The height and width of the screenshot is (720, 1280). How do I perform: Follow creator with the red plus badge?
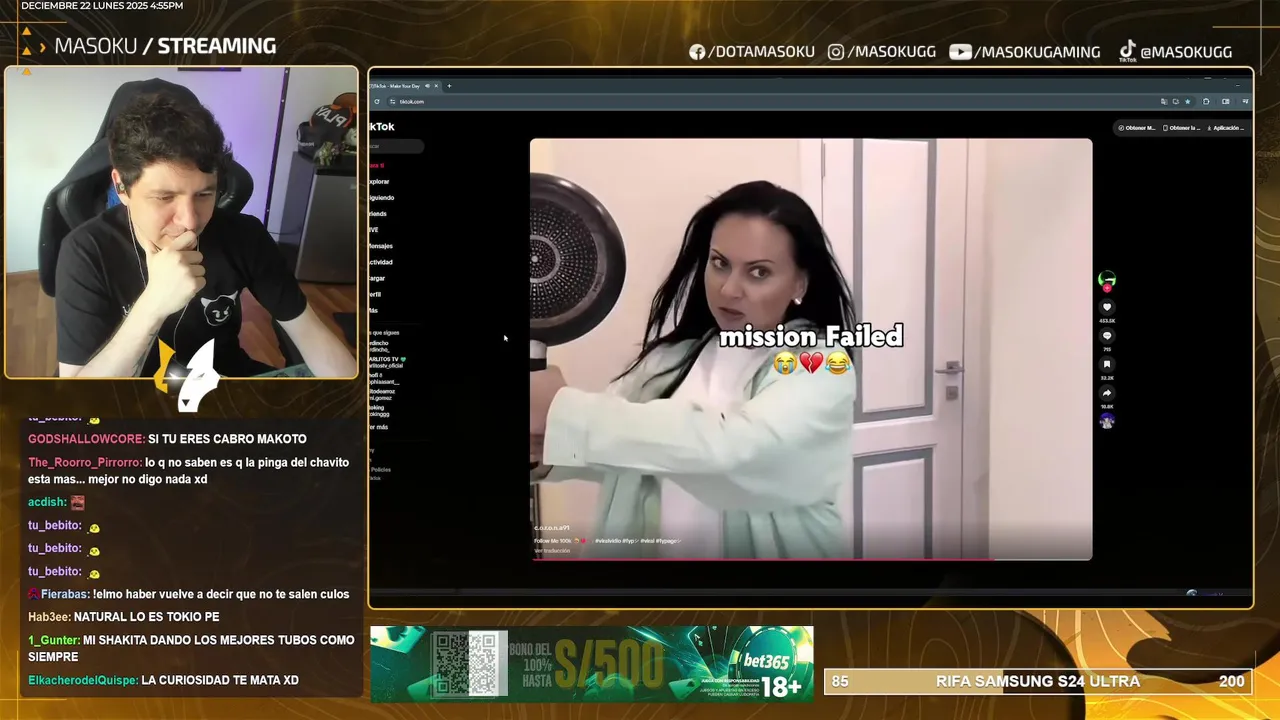(1107, 288)
